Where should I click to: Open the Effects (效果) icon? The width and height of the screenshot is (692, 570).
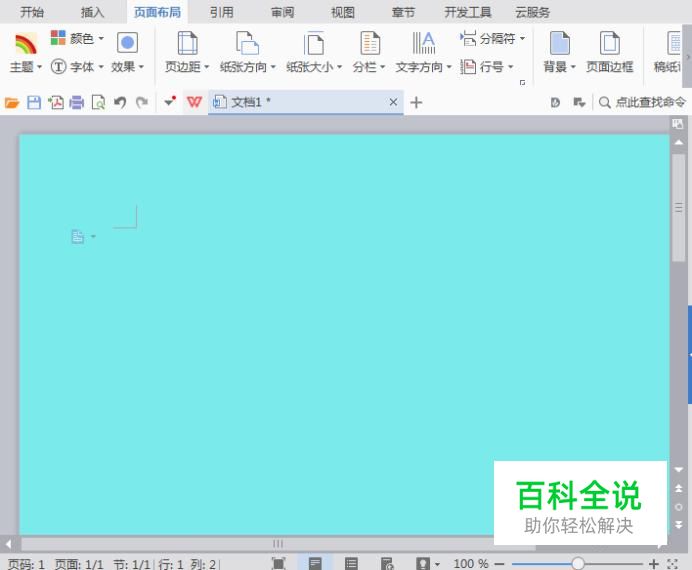pyautogui.click(x=128, y=43)
